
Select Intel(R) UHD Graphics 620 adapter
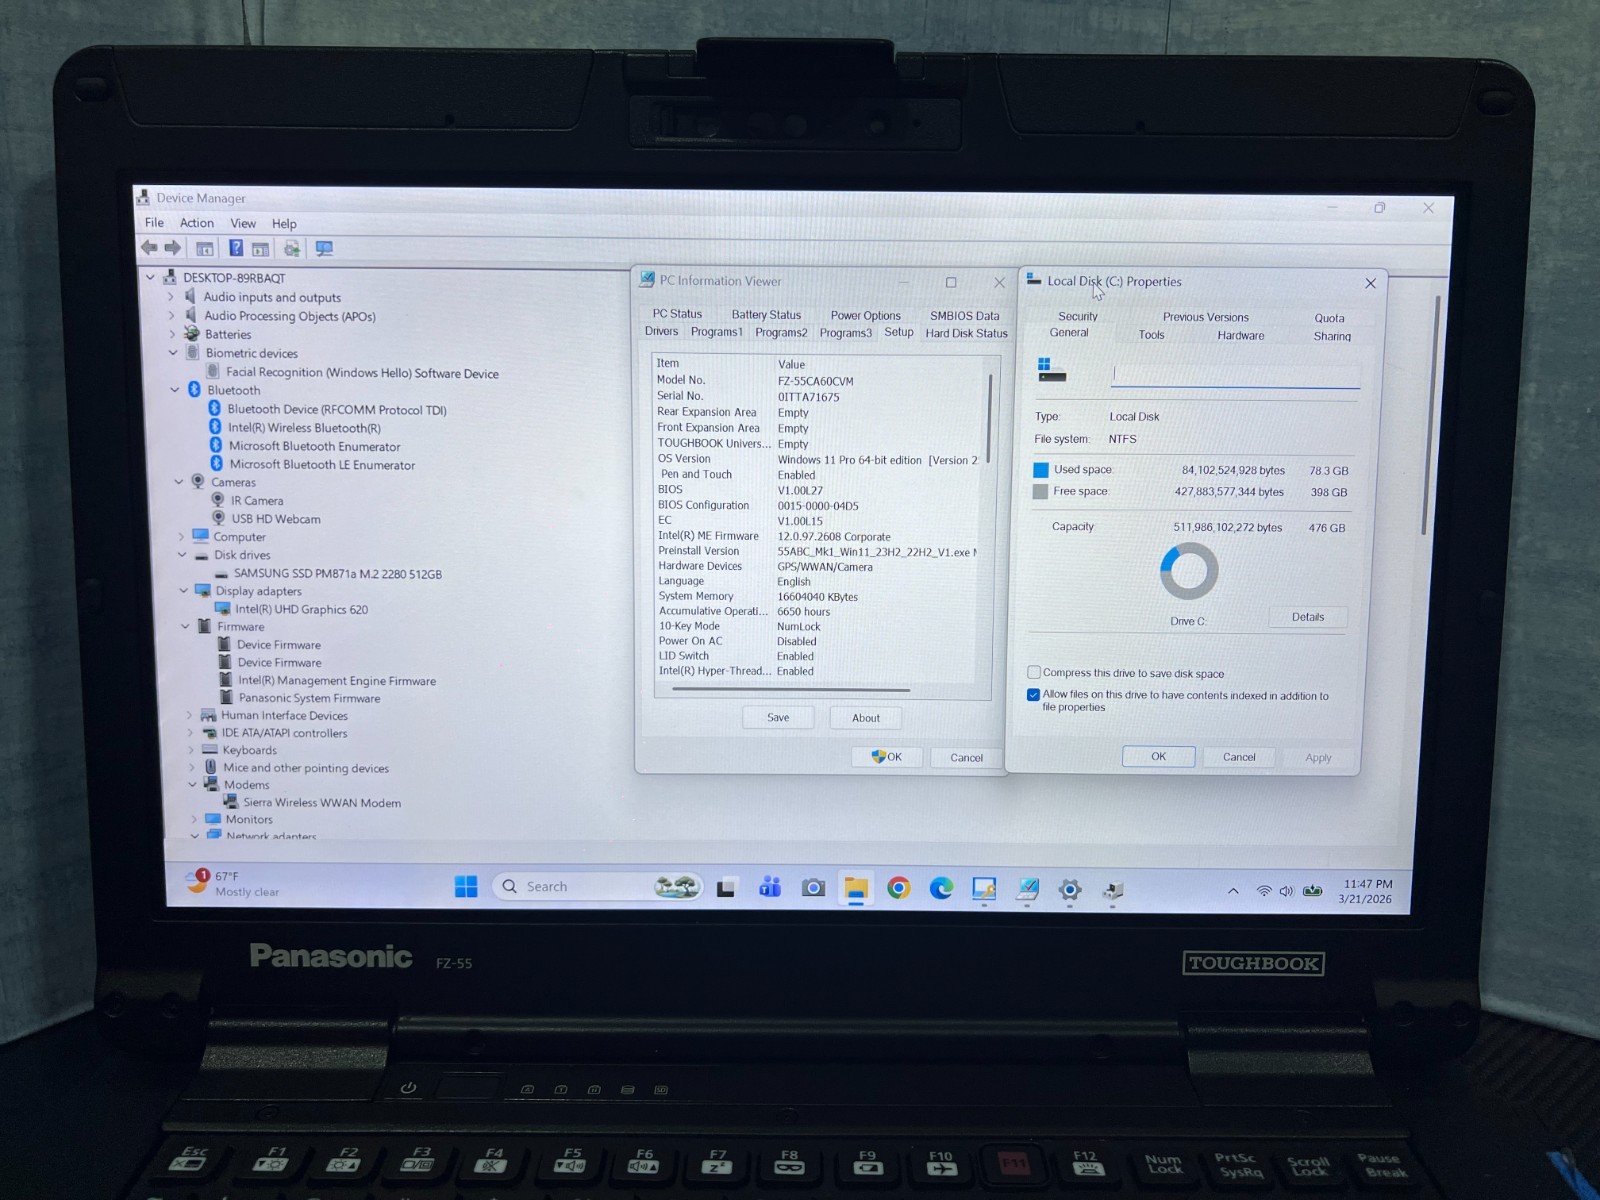pyautogui.click(x=301, y=609)
